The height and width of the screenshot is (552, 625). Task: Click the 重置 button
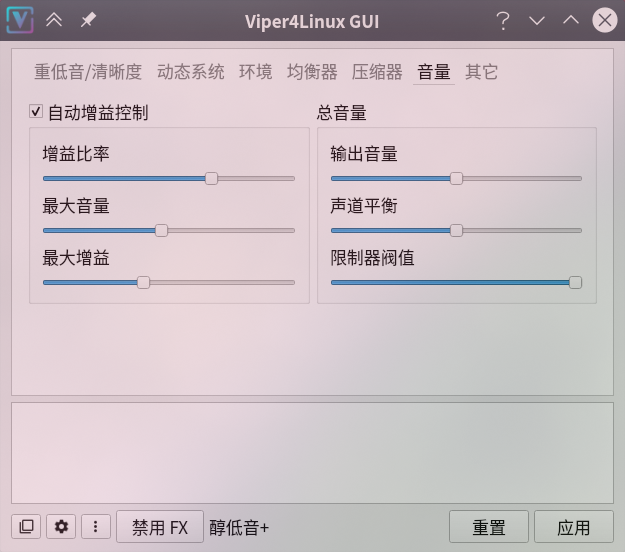(489, 527)
